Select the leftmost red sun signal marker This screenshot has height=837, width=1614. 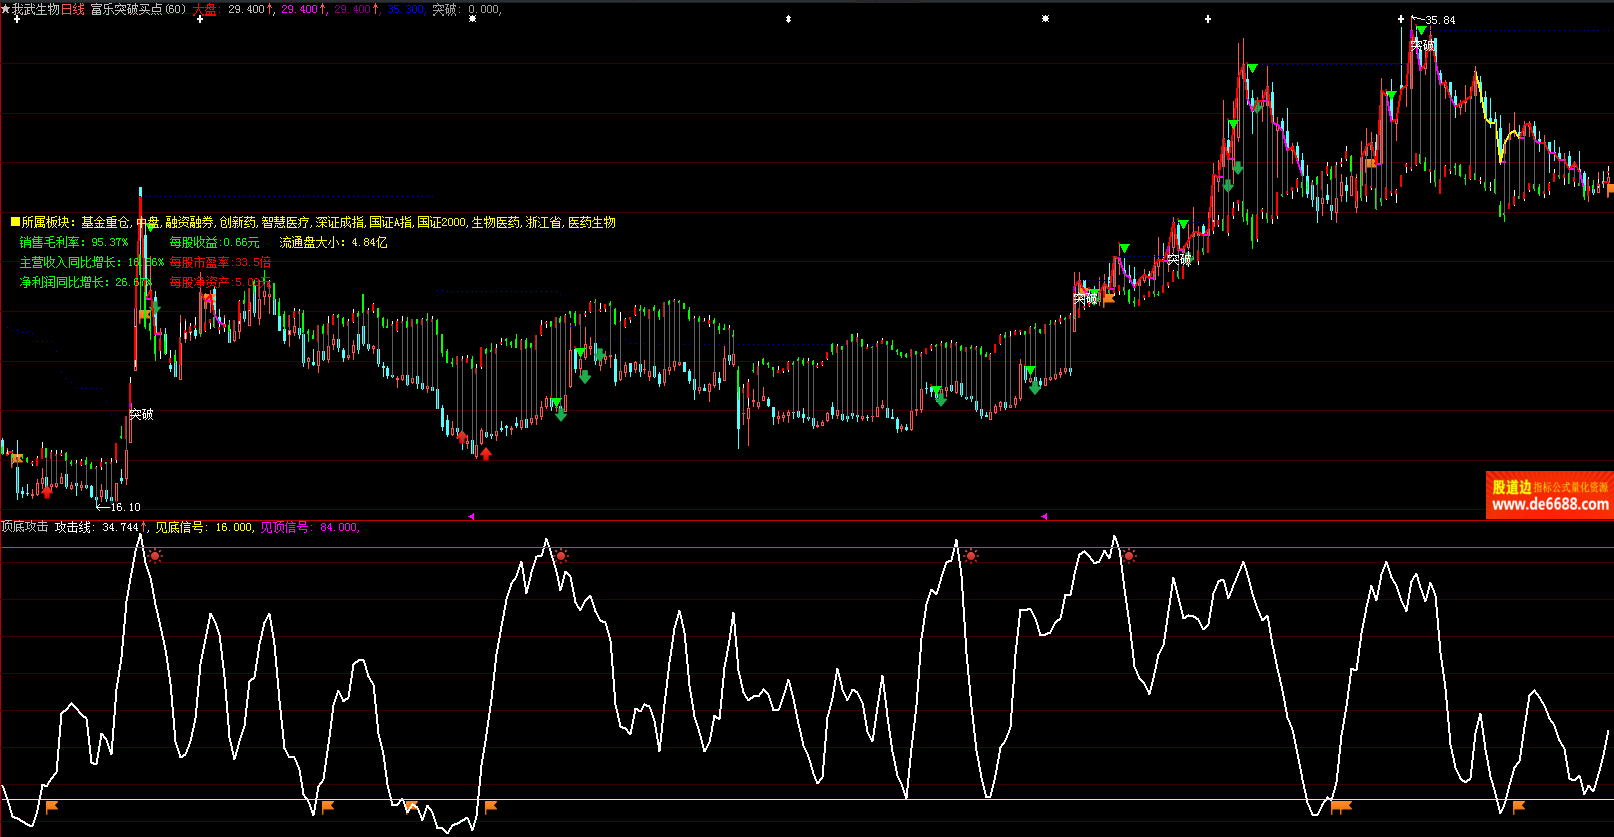155,555
